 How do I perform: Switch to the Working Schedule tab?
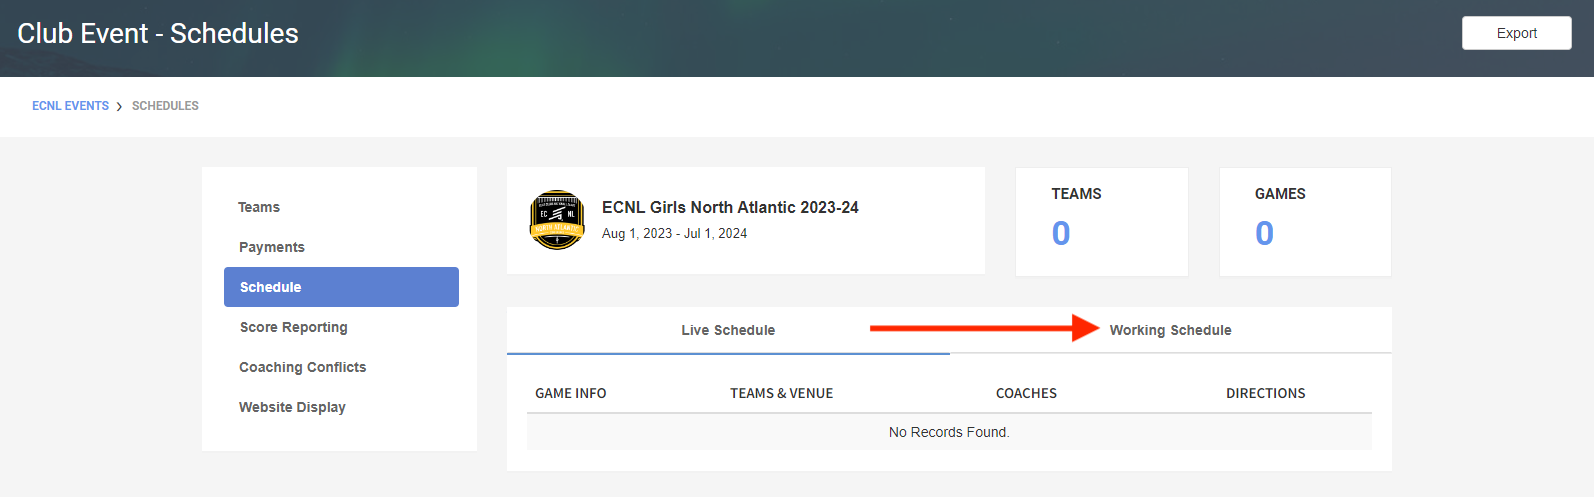[x=1170, y=330]
